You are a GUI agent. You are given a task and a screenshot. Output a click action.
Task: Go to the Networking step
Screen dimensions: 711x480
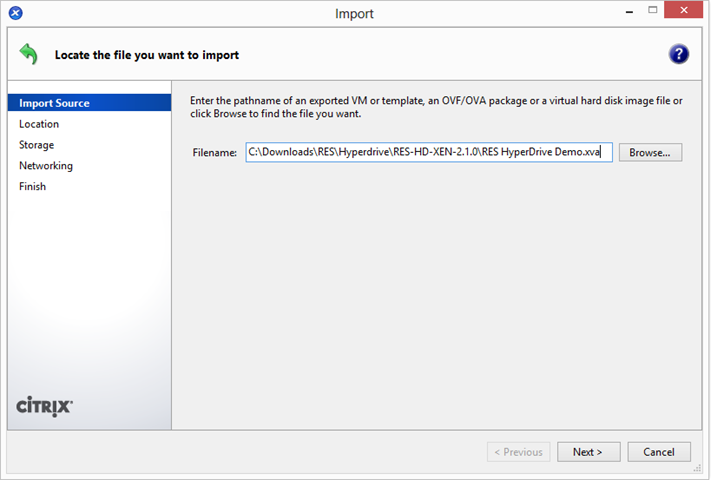click(46, 165)
